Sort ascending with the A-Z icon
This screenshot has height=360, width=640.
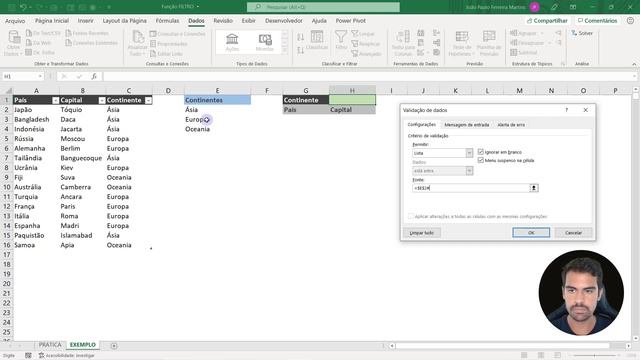[x=300, y=38]
